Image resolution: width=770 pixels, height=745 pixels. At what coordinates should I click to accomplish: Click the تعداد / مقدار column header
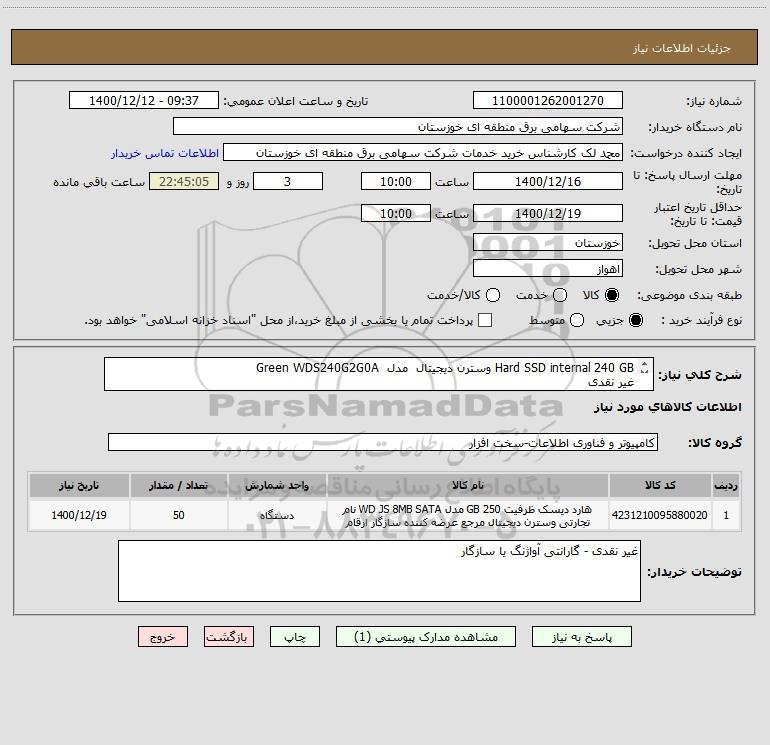coord(178,485)
